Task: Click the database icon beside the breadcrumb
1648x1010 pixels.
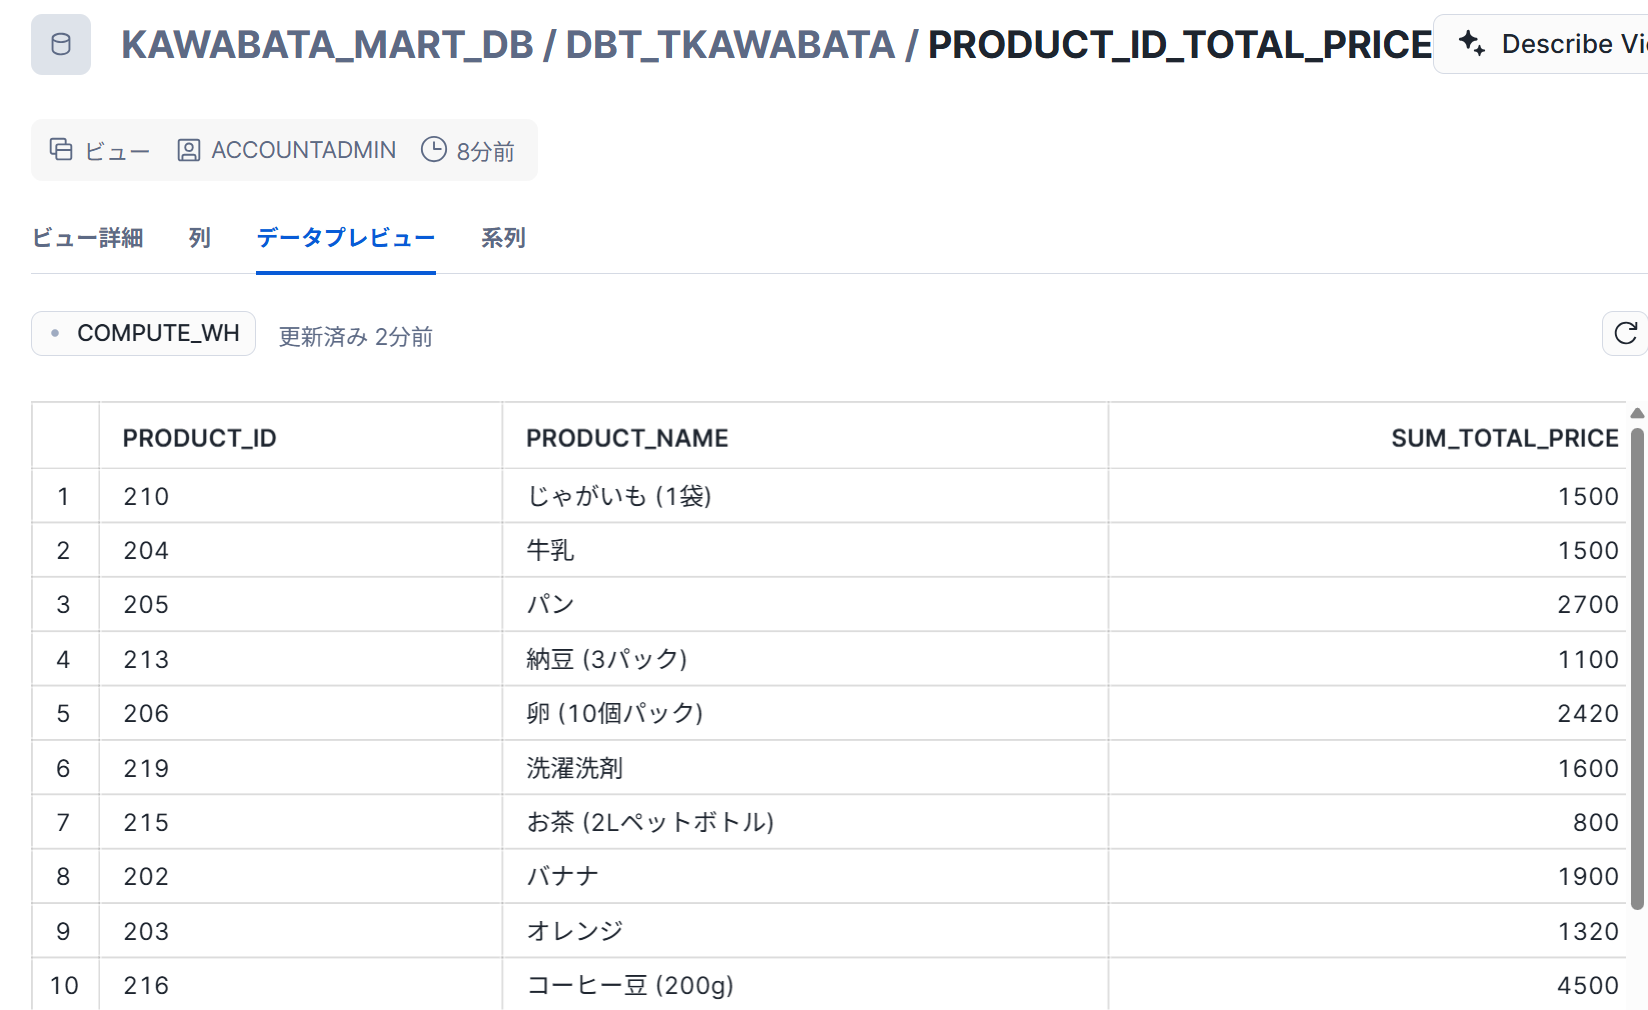Action: point(61,45)
